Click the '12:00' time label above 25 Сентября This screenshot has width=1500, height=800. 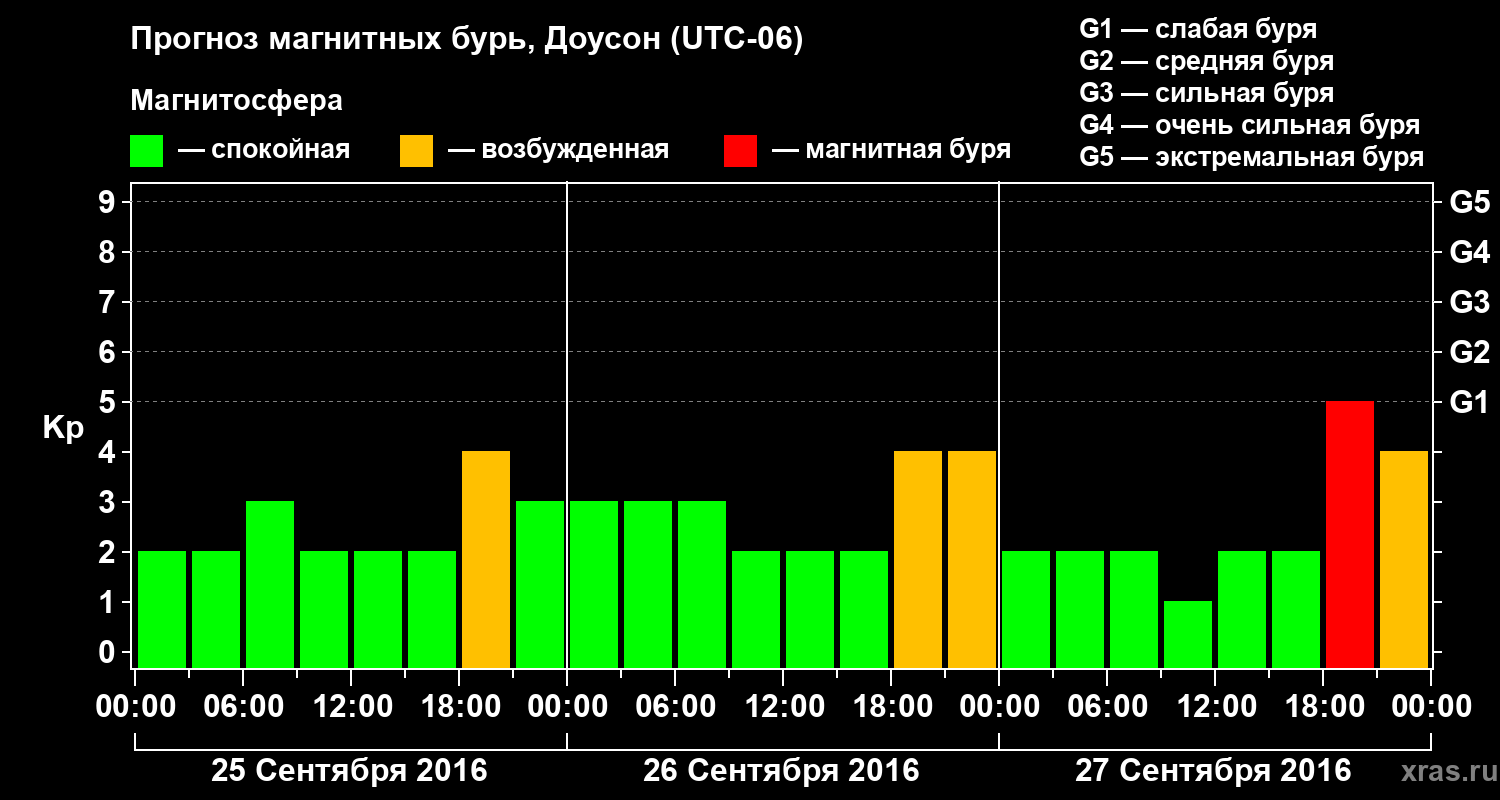pos(353,707)
